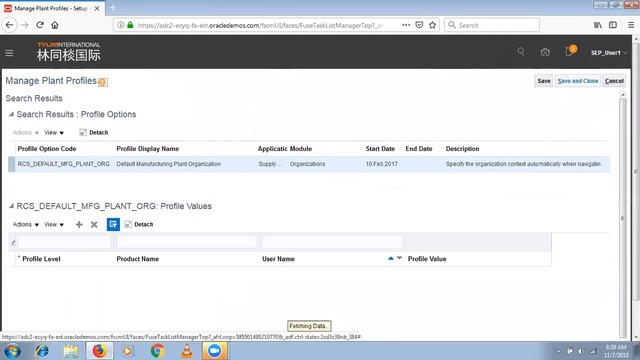
Task: Open Internet Explorer from the taskbar
Action: pyautogui.click(x=42, y=351)
